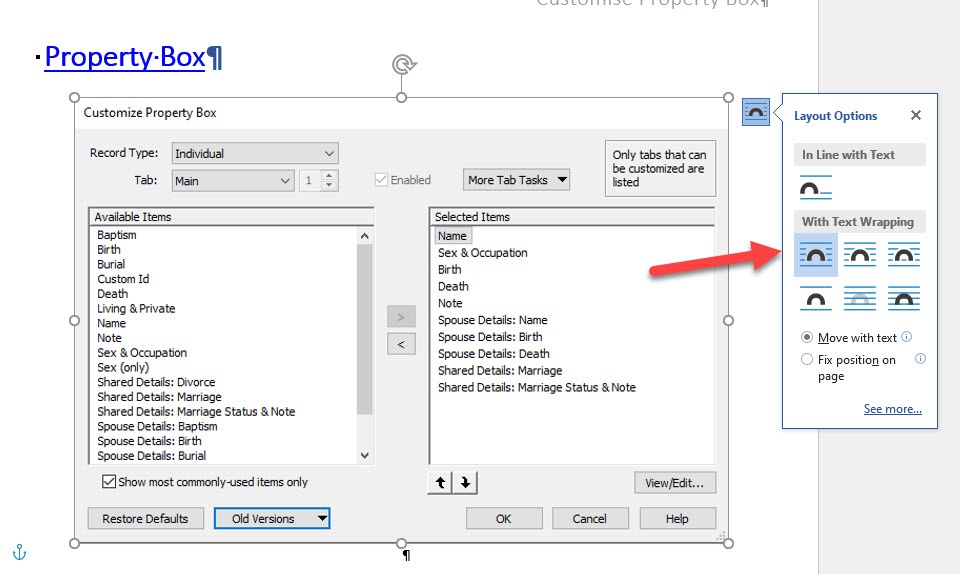Close the Layout Options panel
960x574 pixels.
click(x=916, y=115)
